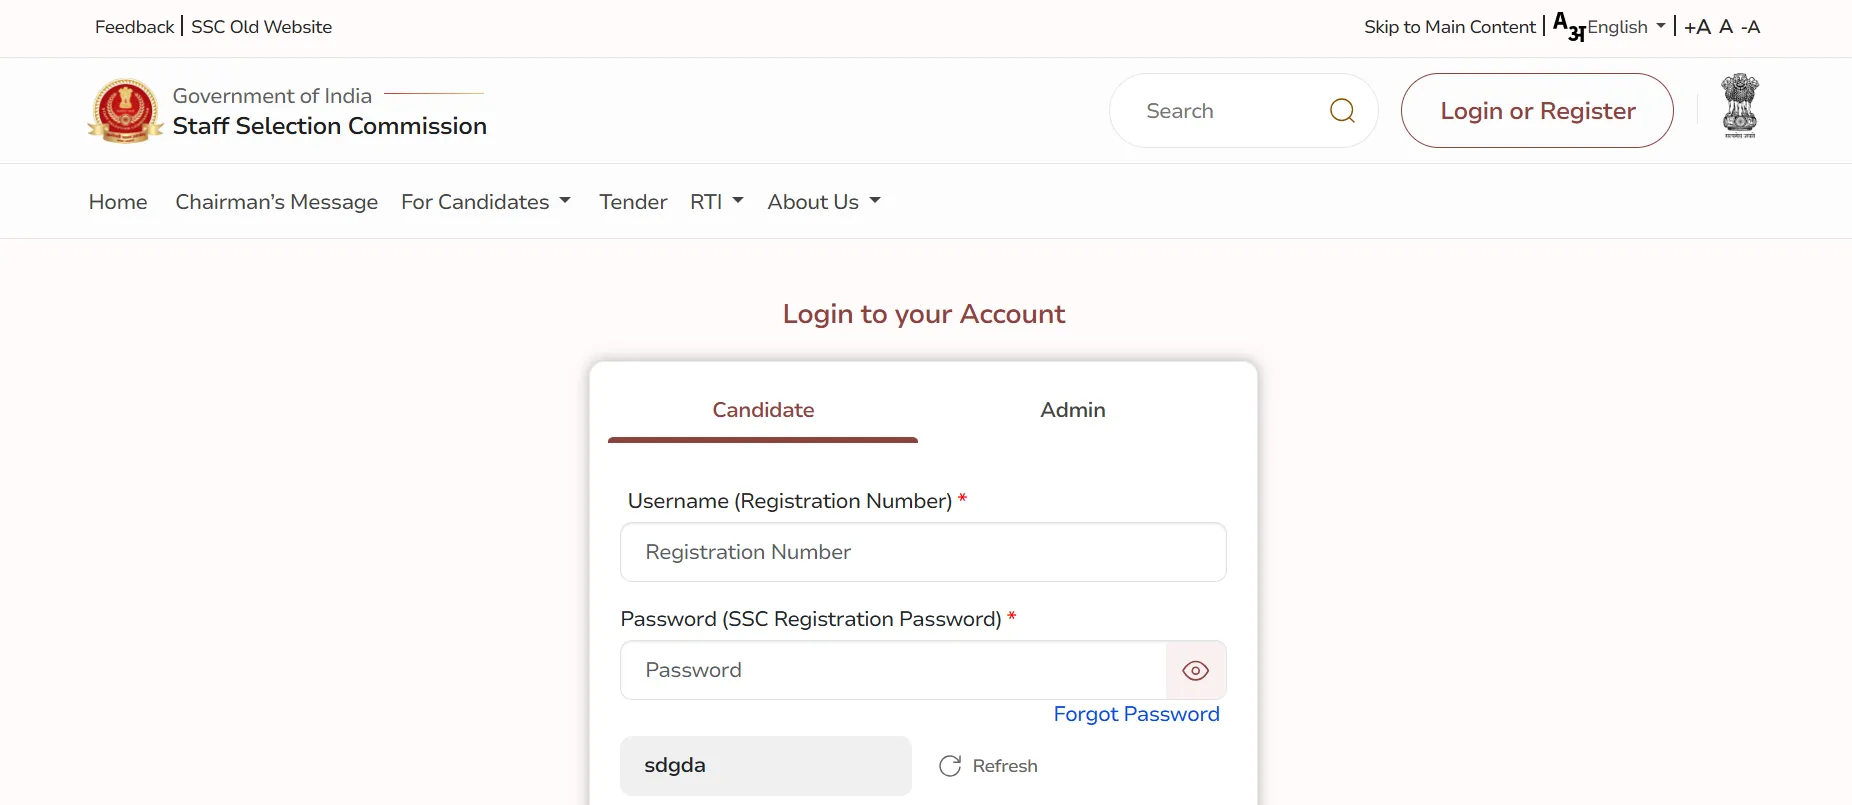The image size is (1852, 805).
Task: Expand the For Candidates menu
Action: click(486, 202)
